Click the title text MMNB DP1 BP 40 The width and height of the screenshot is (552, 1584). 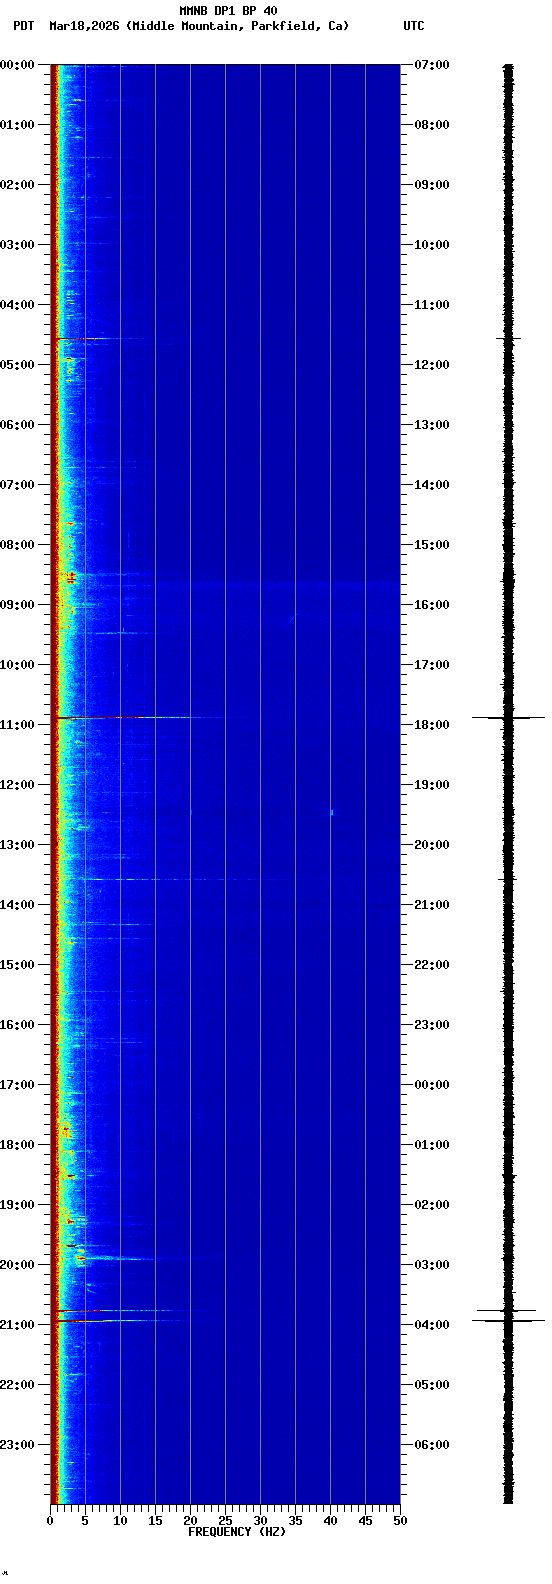[228, 11]
